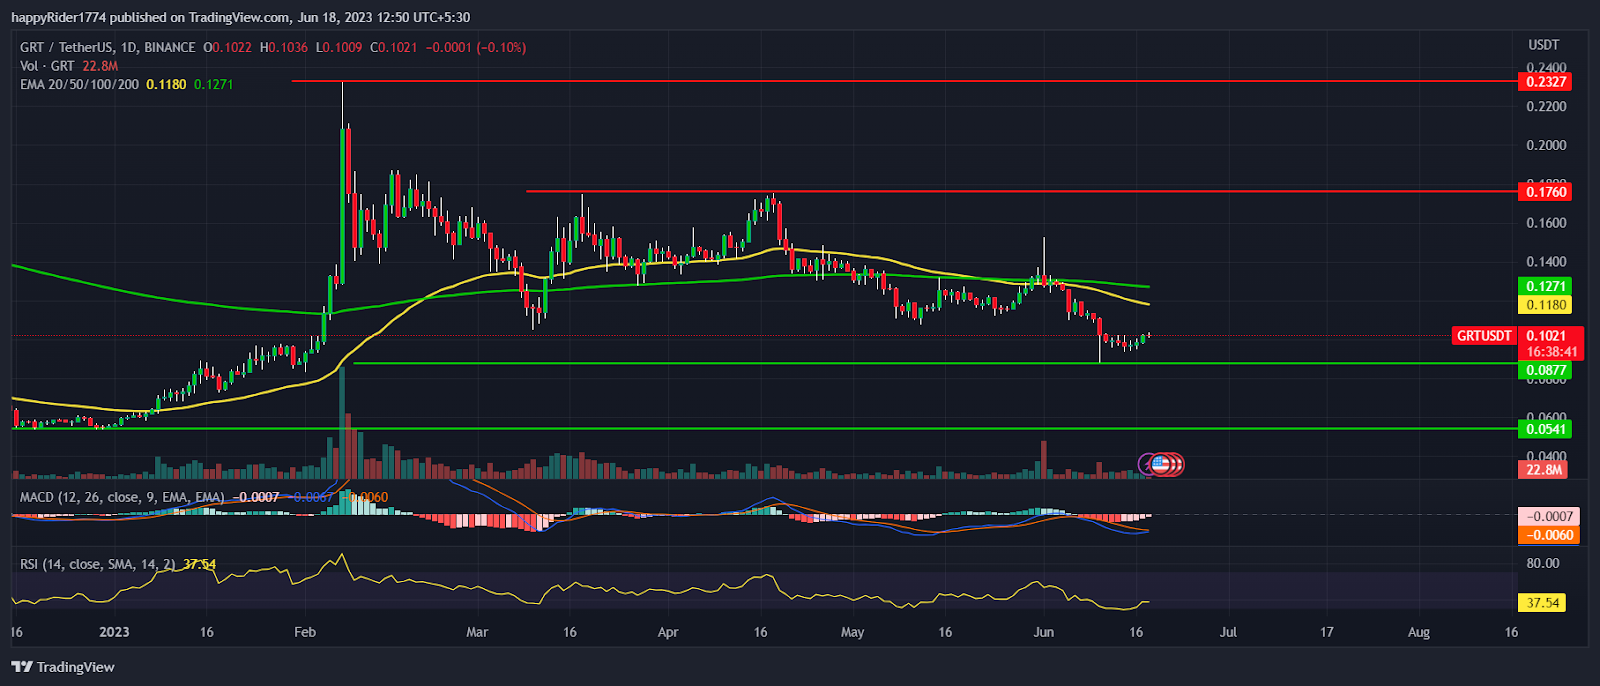Click the May label on time axis

(x=852, y=632)
